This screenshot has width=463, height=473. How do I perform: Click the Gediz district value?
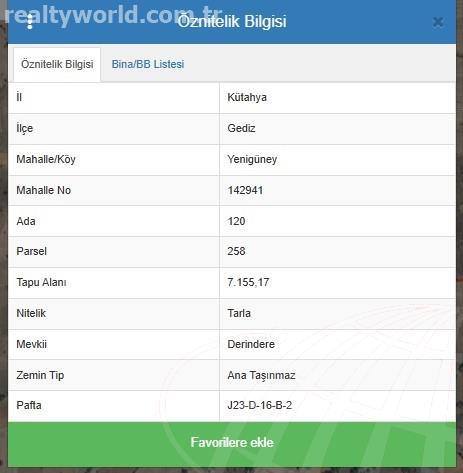tap(241, 128)
